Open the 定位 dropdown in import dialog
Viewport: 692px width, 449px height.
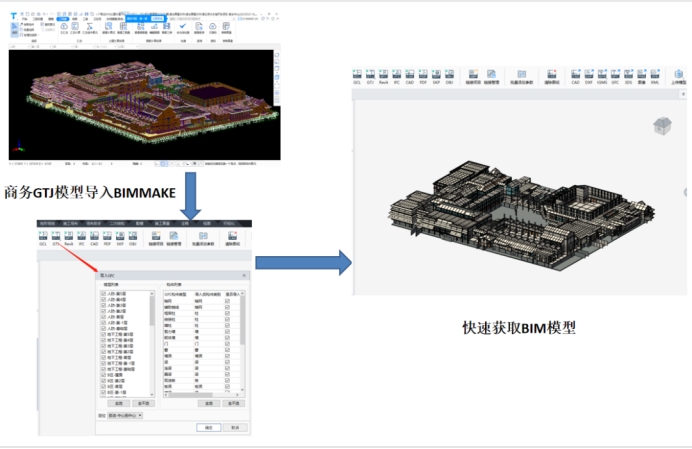125,415
